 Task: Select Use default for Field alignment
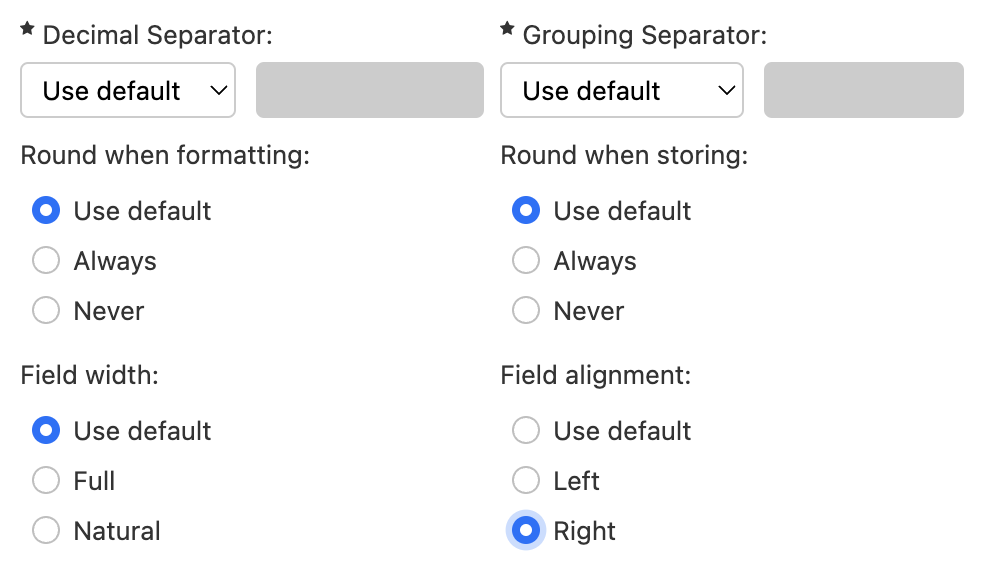pyautogui.click(x=526, y=431)
